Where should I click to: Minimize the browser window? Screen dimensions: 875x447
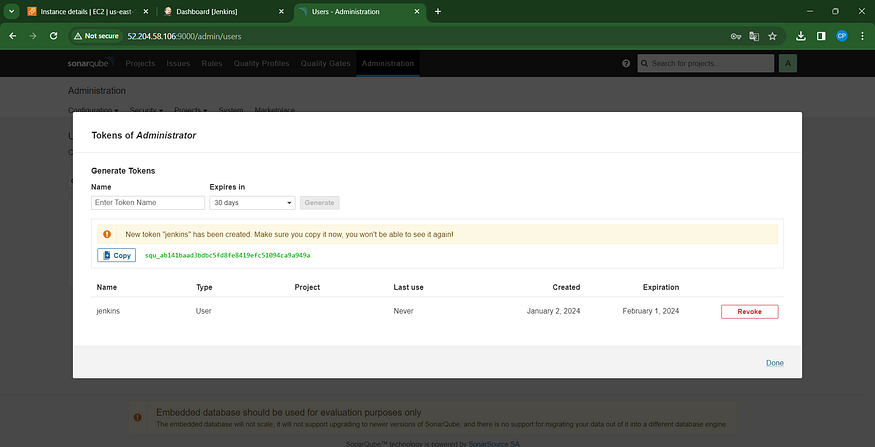pos(809,11)
